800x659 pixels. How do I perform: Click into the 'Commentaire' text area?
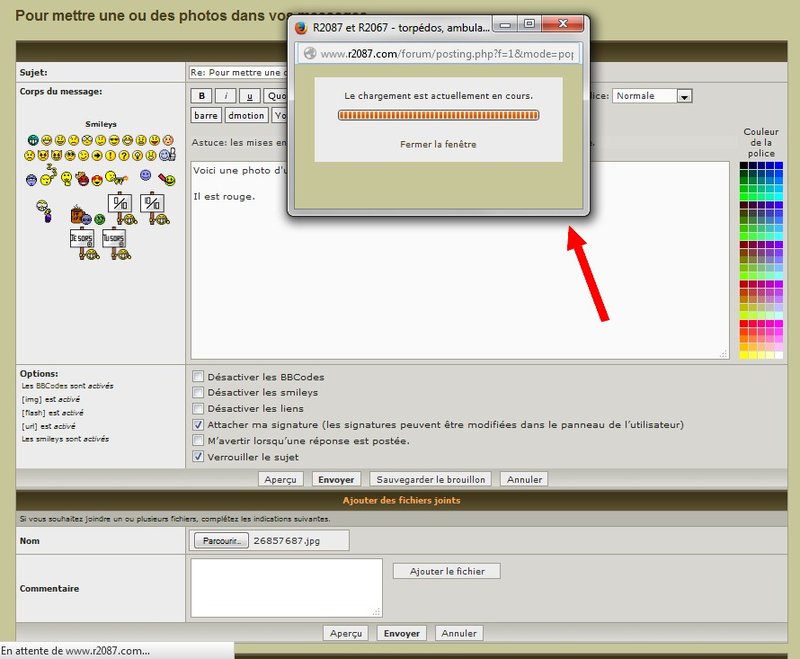[x=286, y=587]
